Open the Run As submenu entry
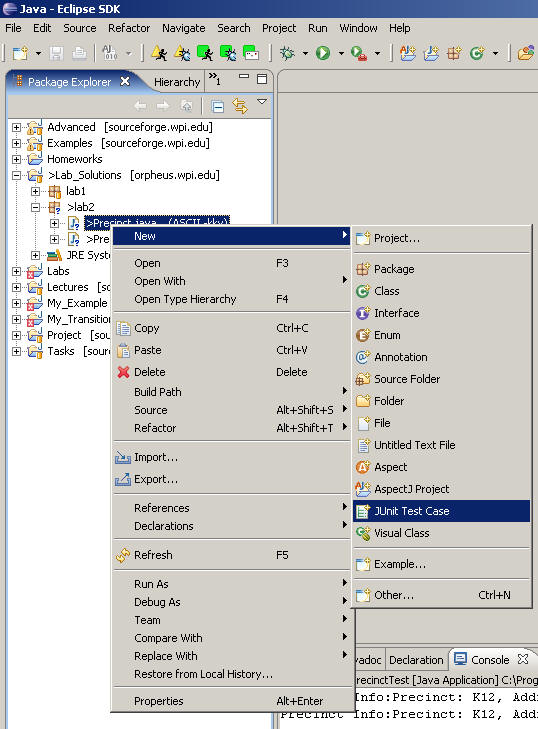538x729 pixels. tap(231, 584)
